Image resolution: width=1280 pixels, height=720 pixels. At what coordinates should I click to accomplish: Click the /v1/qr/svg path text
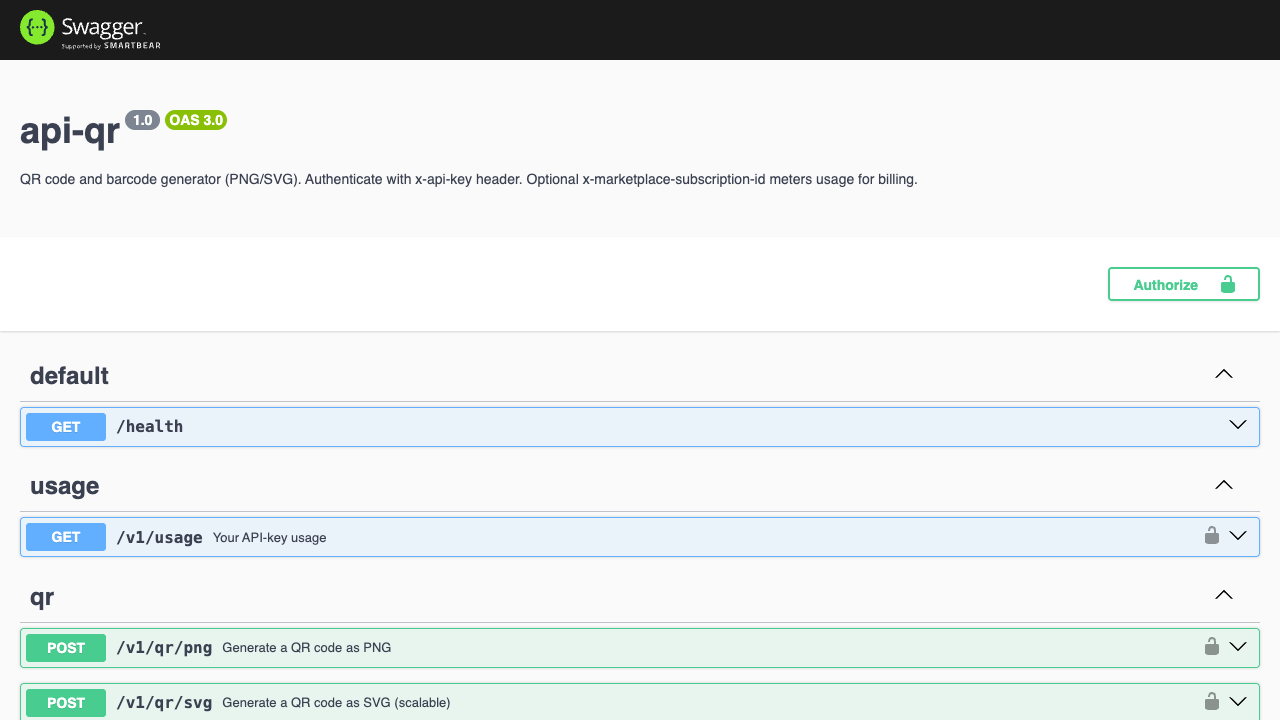[x=164, y=703]
